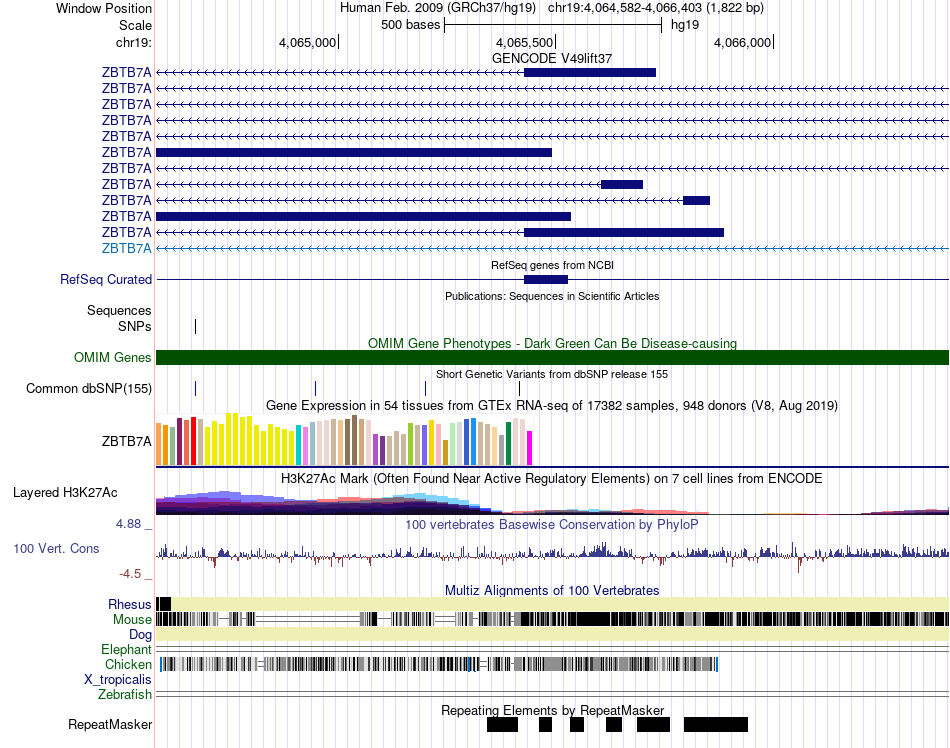
Task: Open the RepeatMasker track label
Action: tap(110, 724)
